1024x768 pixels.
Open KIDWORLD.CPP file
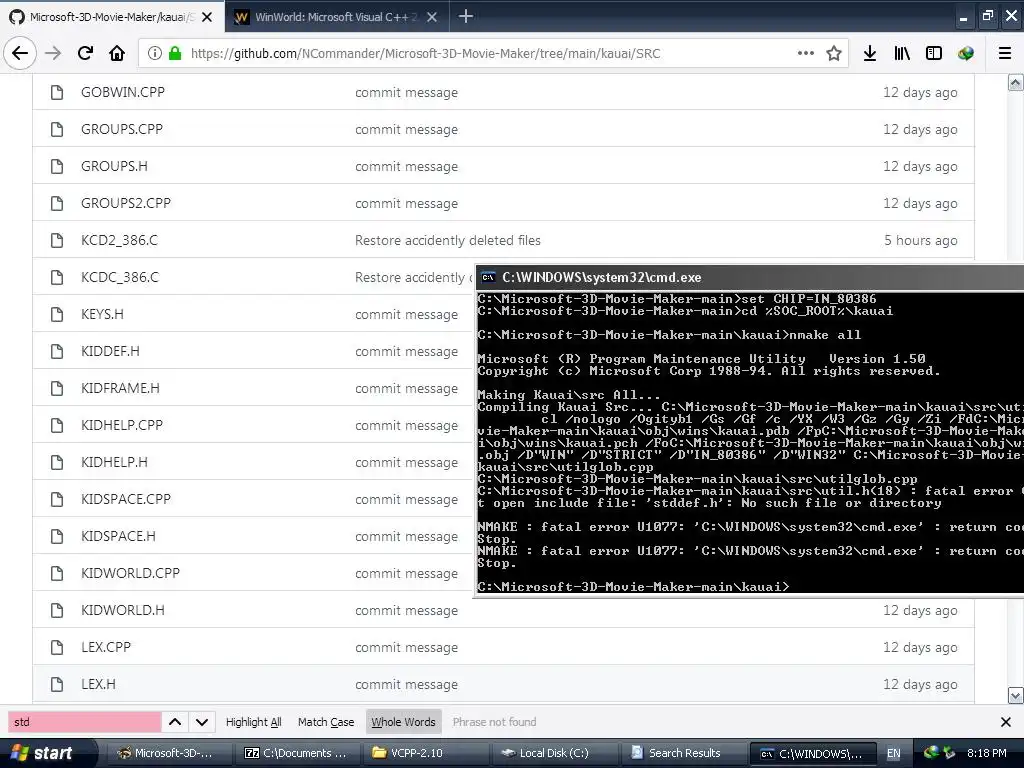130,573
